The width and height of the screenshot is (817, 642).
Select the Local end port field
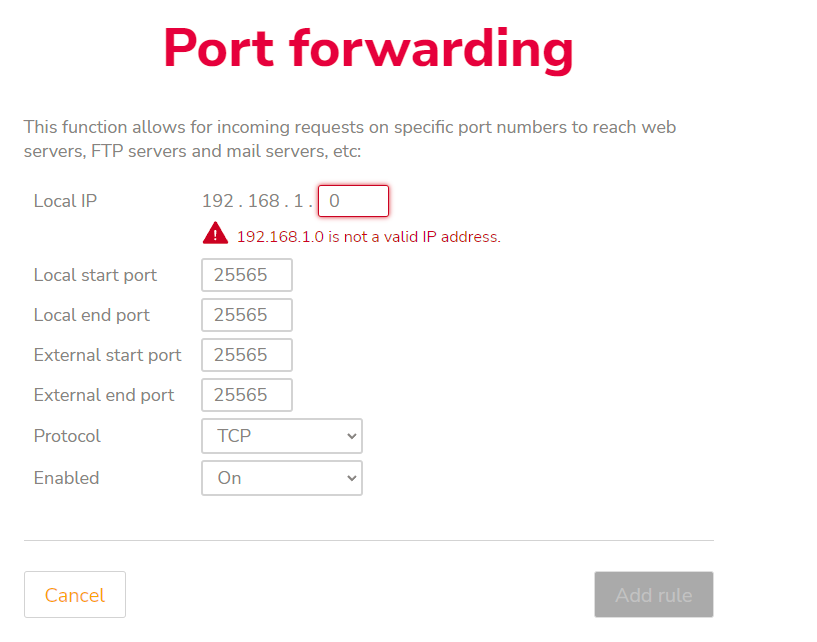246,314
